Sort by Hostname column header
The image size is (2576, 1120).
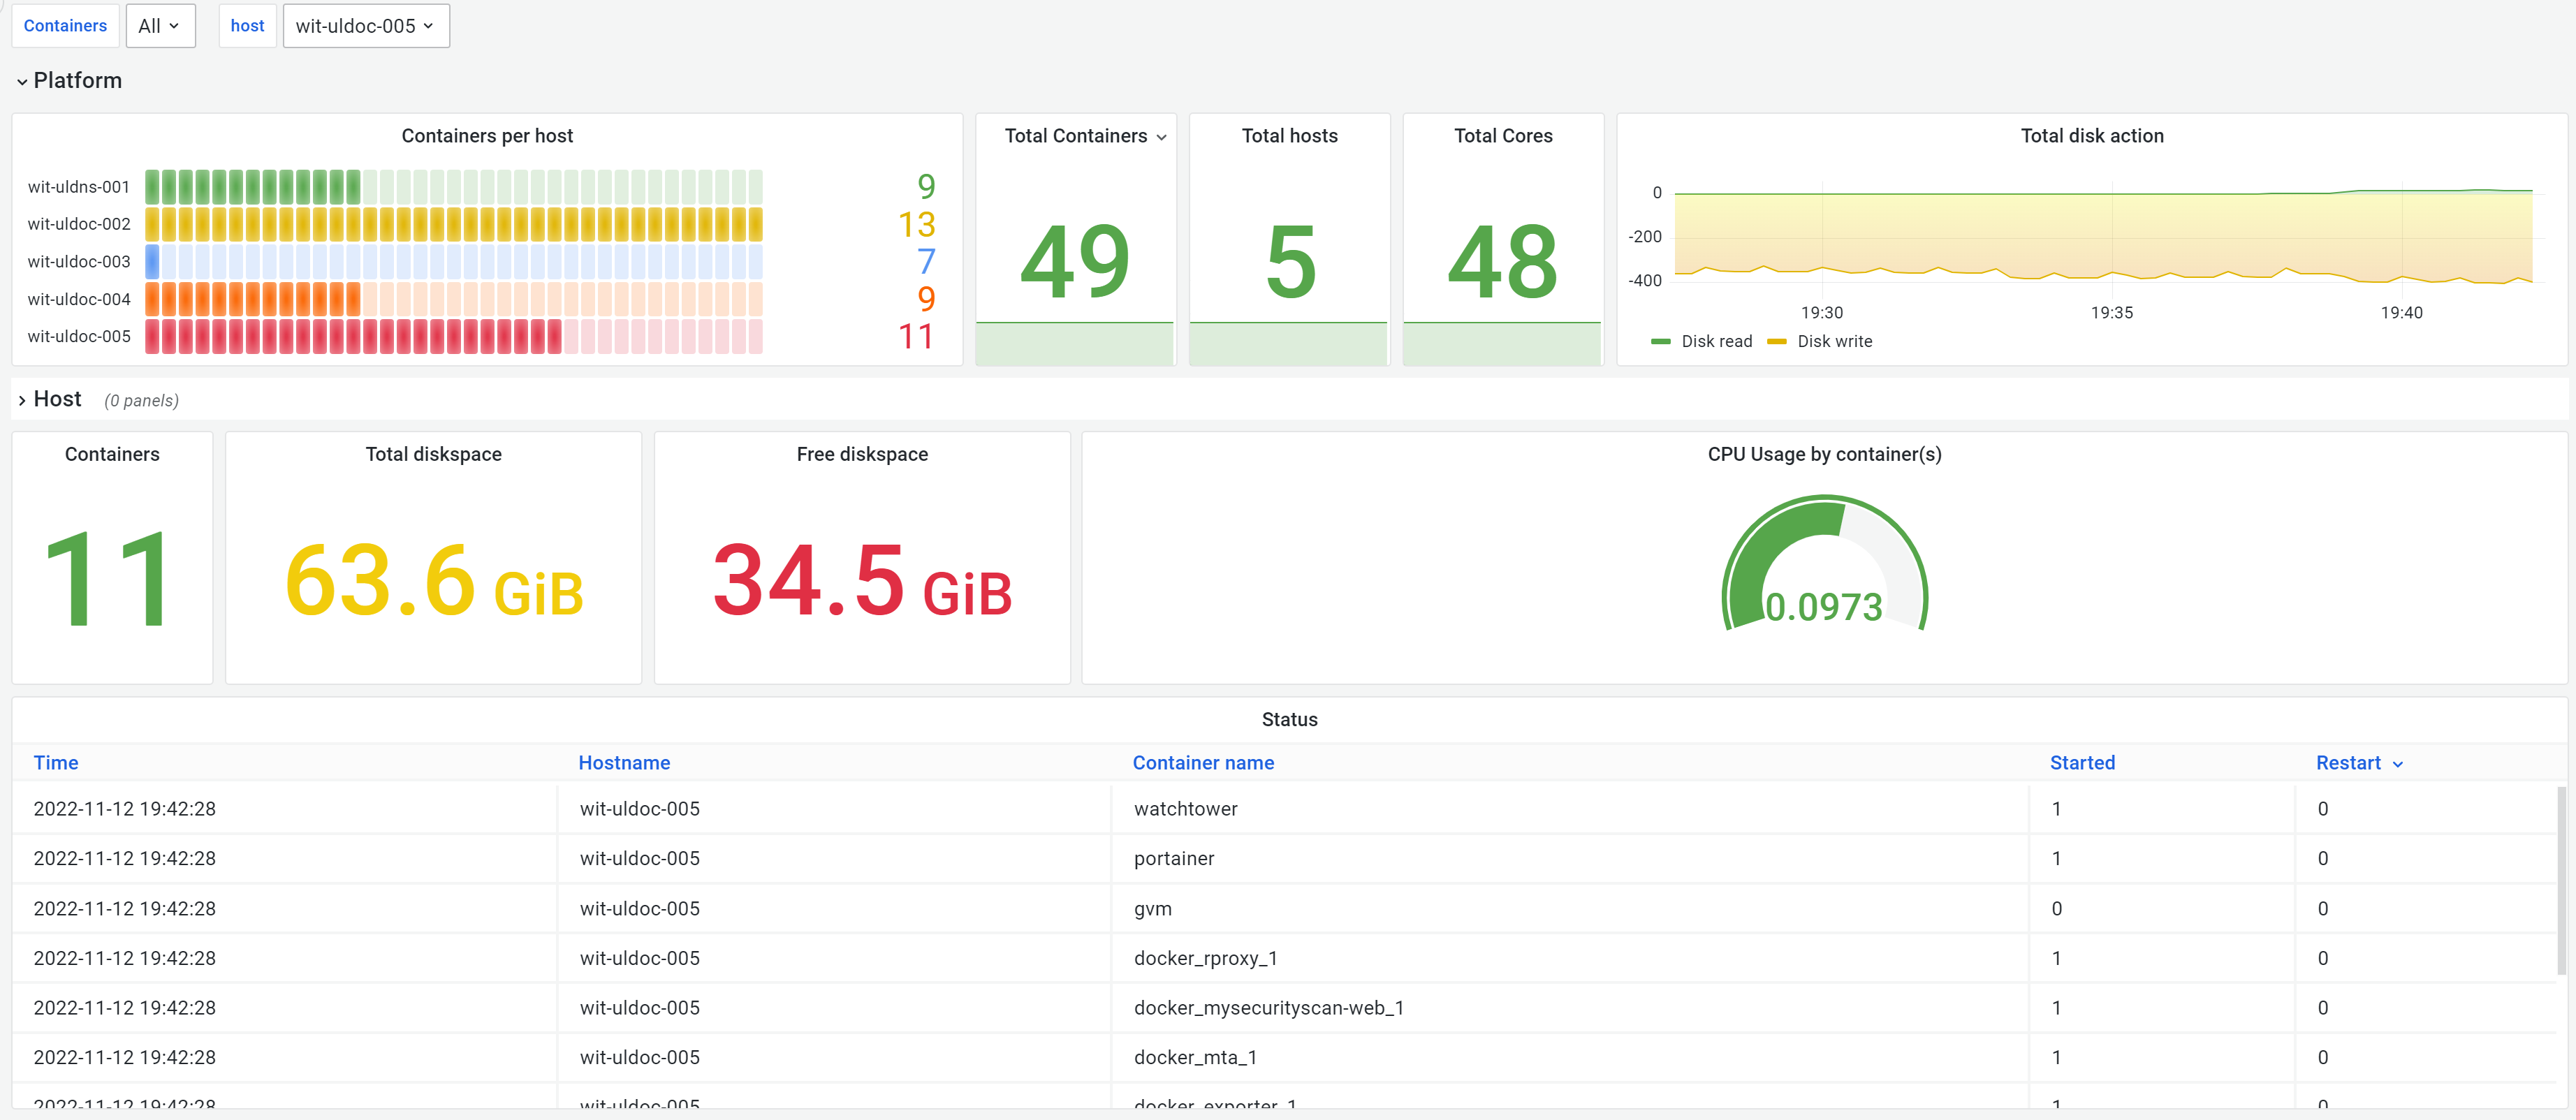(x=624, y=763)
